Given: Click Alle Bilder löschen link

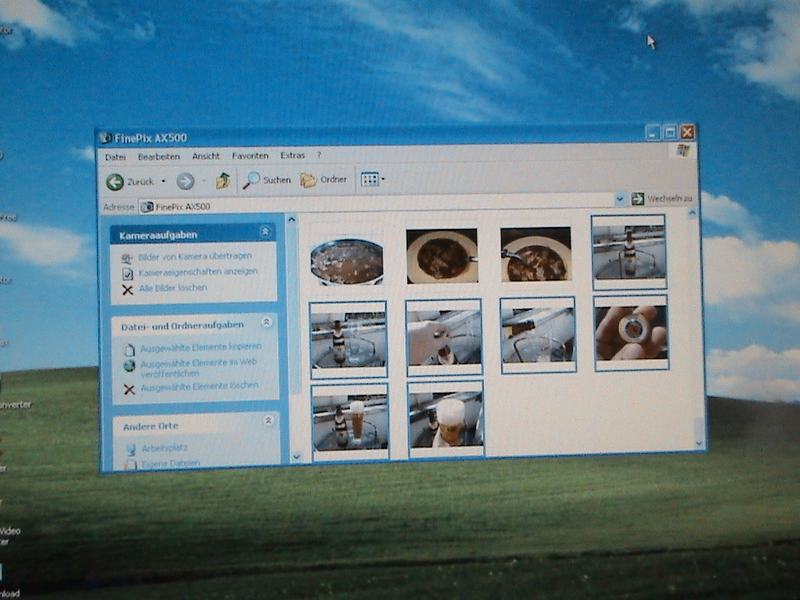Looking at the screenshot, I should click(x=173, y=288).
